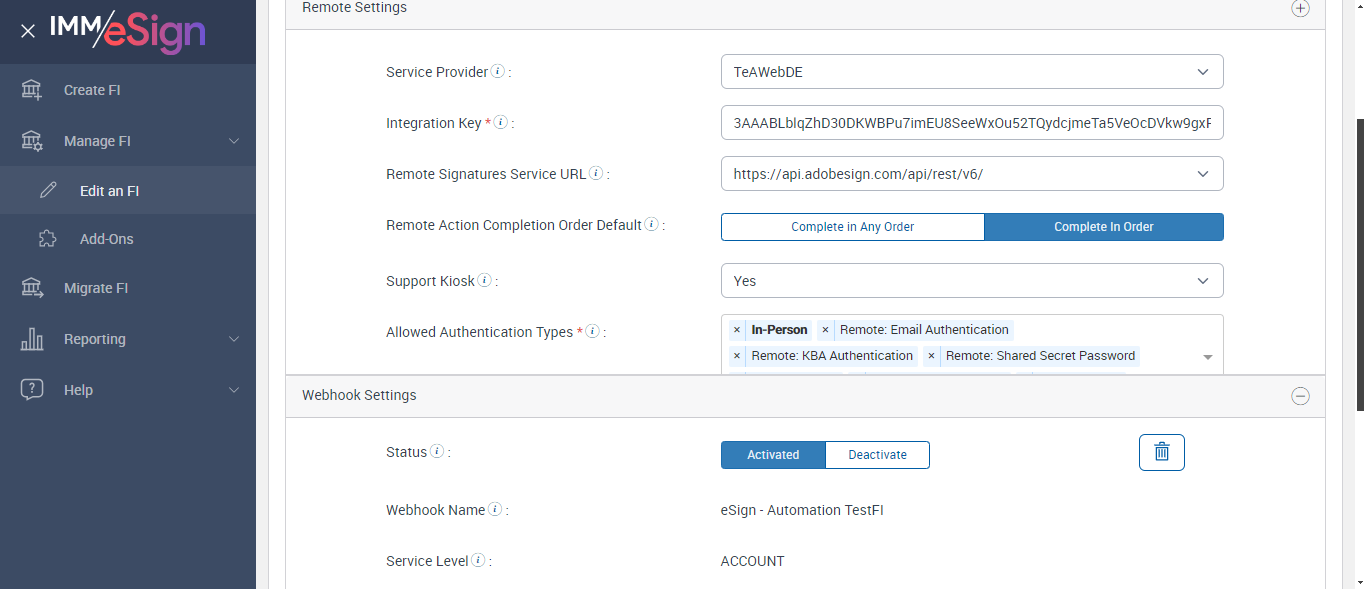This screenshot has height=589, width=1366.
Task: Remove the Remote: KBA Authentication tag
Action: pyautogui.click(x=737, y=356)
